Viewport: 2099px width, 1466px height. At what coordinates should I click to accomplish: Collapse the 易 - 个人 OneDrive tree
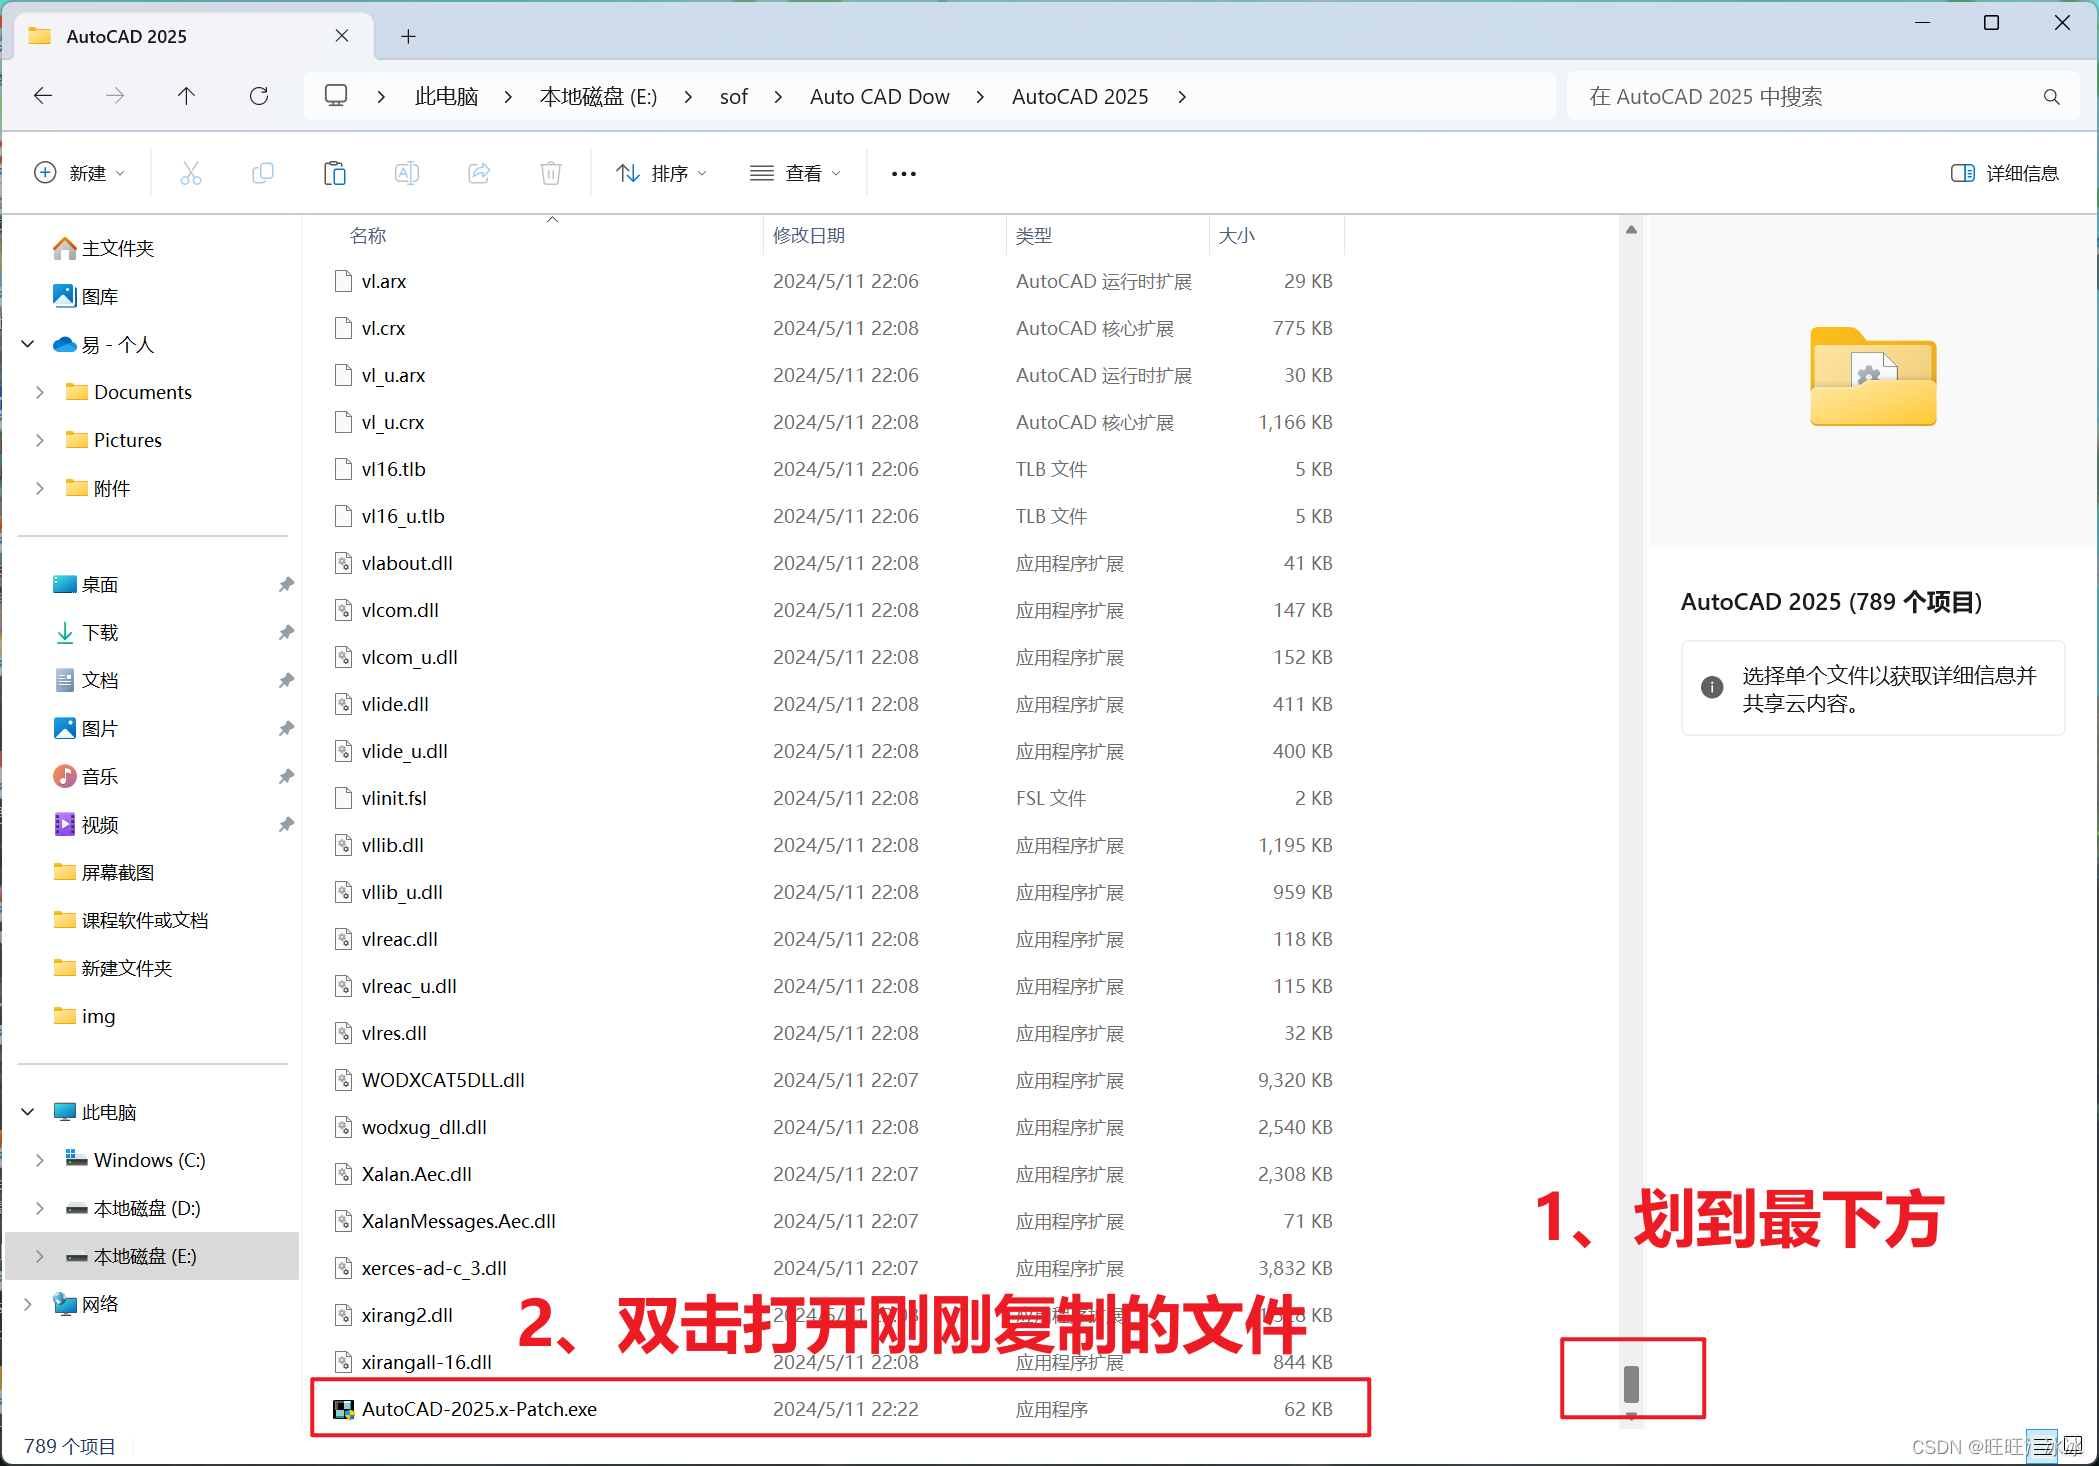pos(28,345)
